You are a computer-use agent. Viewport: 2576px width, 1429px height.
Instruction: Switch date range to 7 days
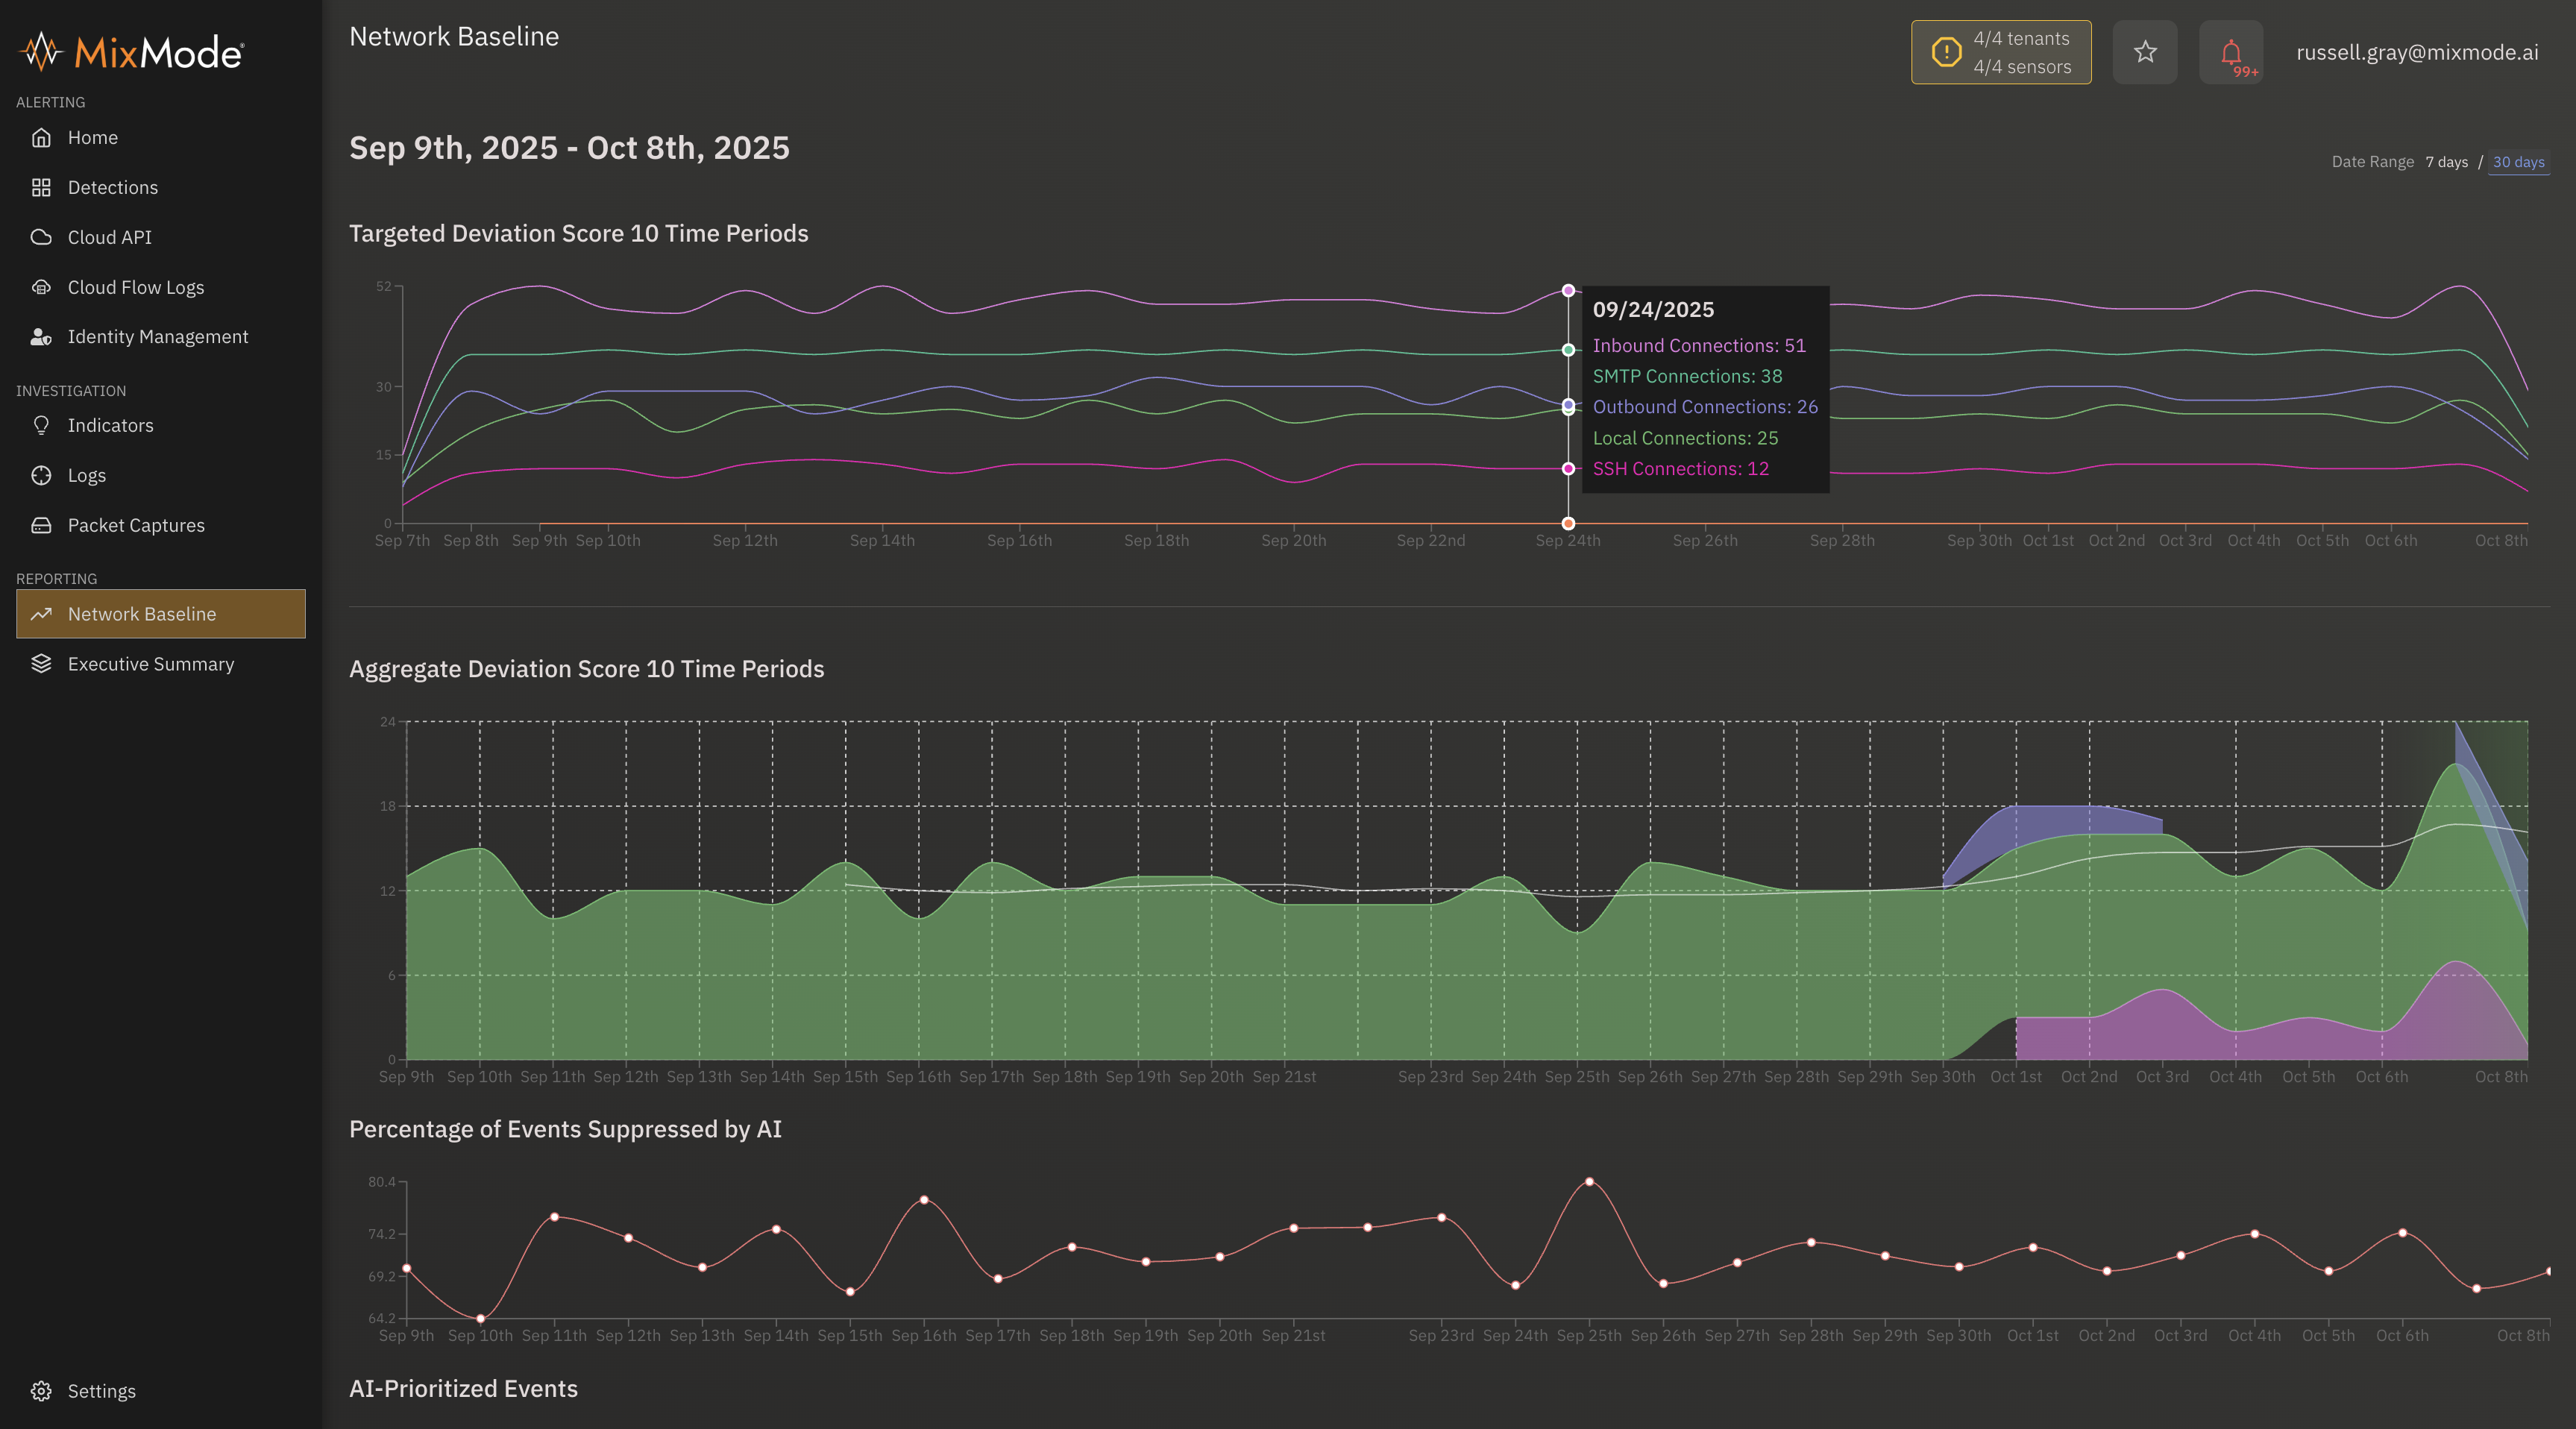[2446, 162]
